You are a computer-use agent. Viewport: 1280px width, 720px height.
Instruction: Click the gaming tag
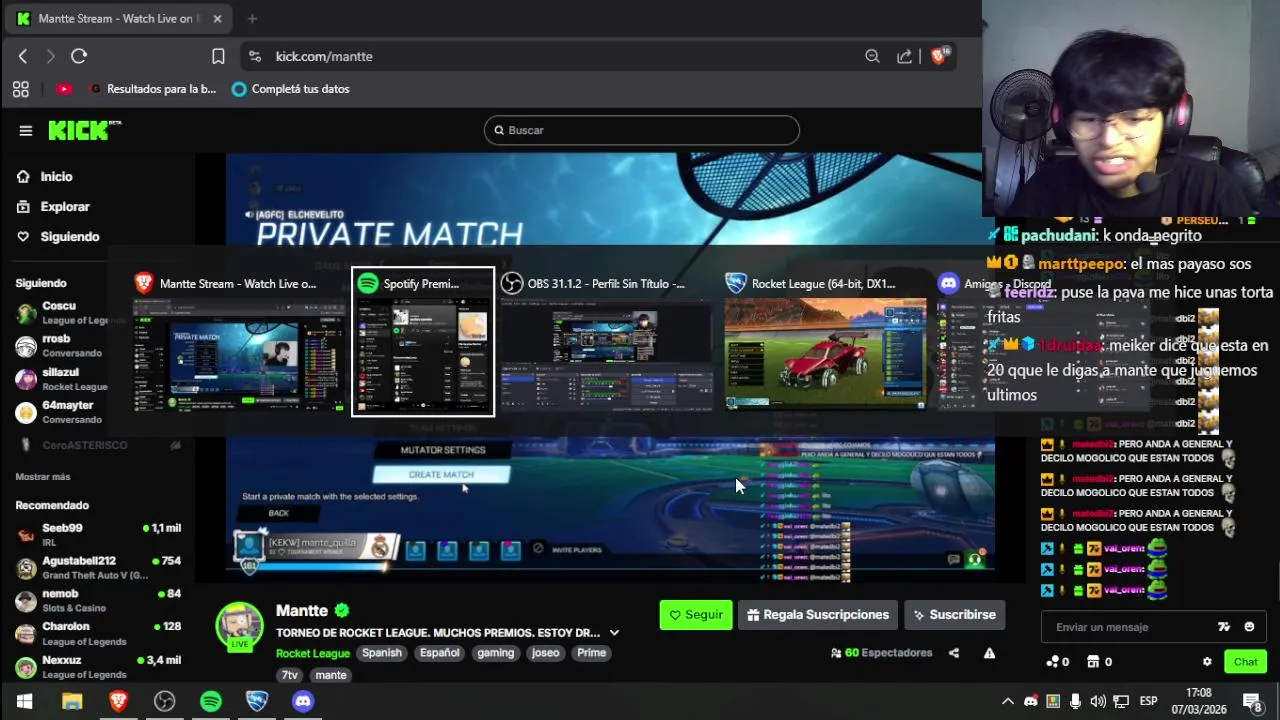coord(495,653)
